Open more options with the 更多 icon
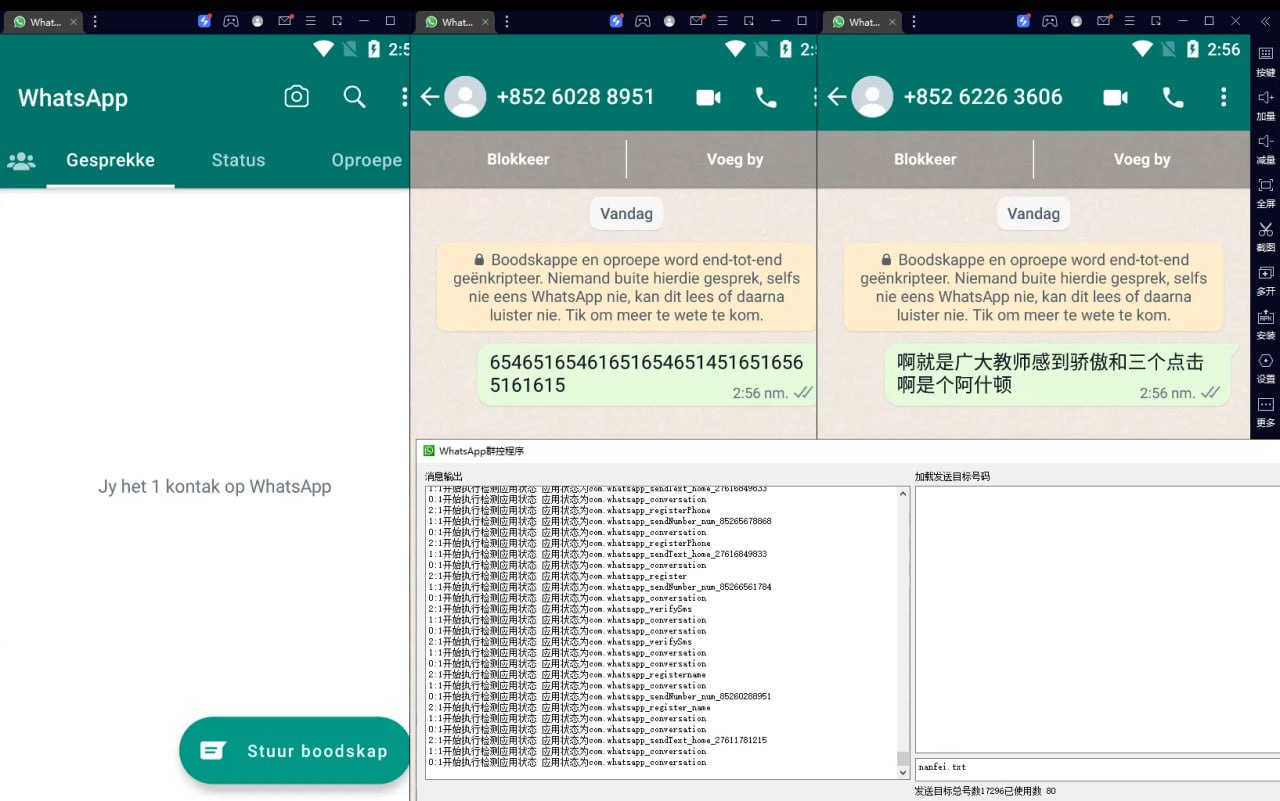 [x=1265, y=403]
